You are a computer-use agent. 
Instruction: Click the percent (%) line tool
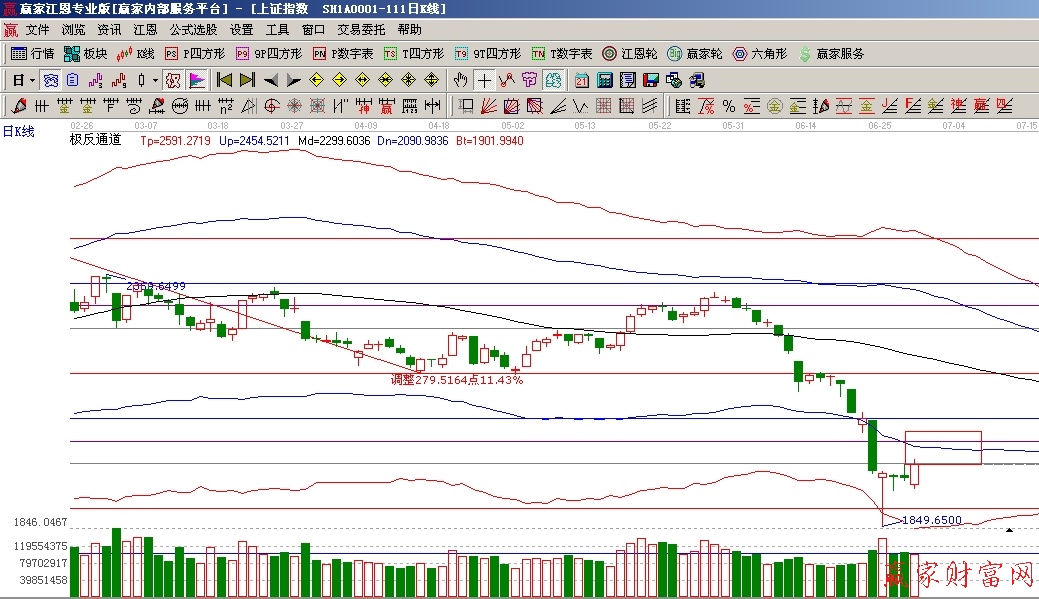tap(728, 105)
